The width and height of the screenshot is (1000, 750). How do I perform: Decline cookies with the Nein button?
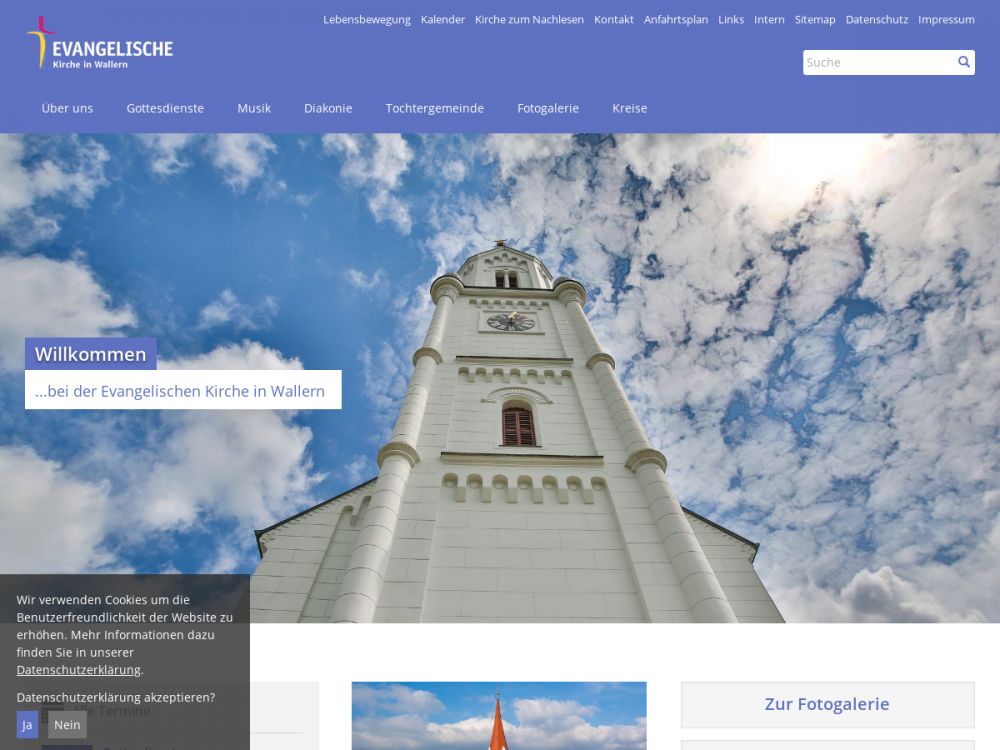pos(67,725)
